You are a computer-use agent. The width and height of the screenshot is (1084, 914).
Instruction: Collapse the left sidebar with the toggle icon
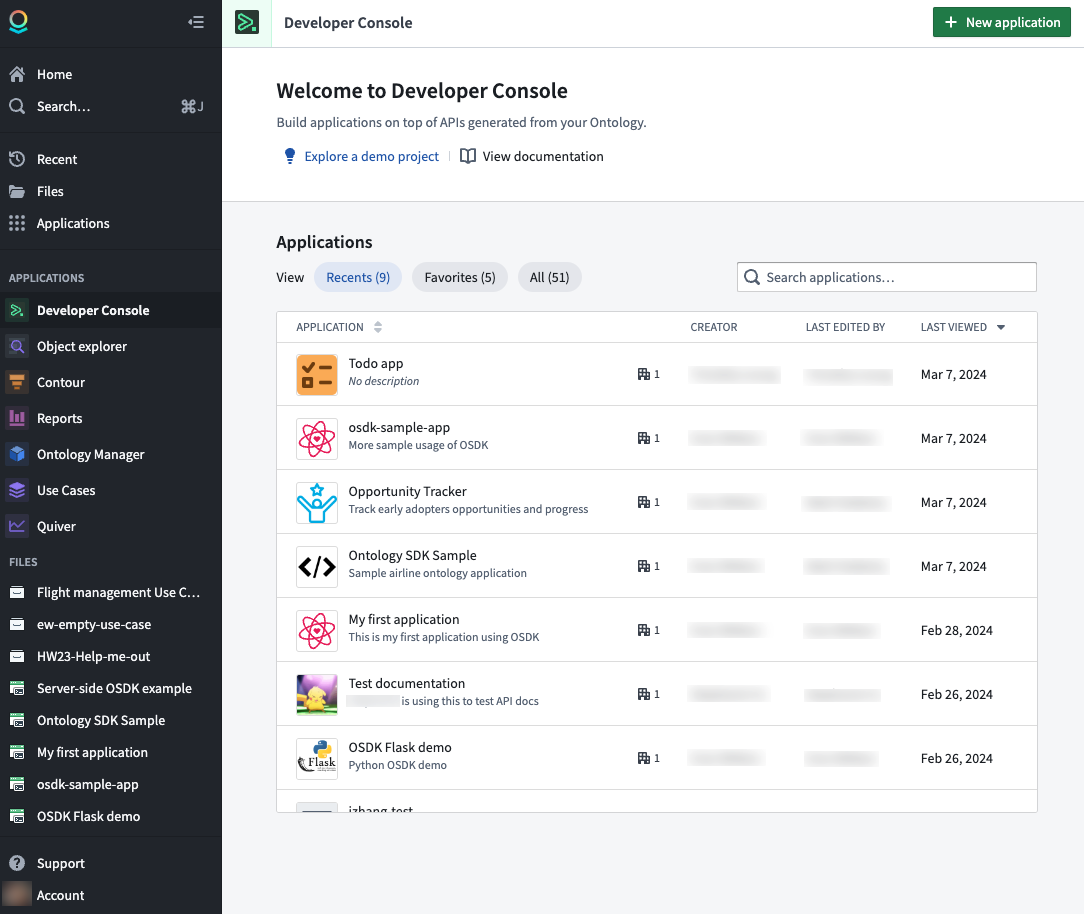196,22
